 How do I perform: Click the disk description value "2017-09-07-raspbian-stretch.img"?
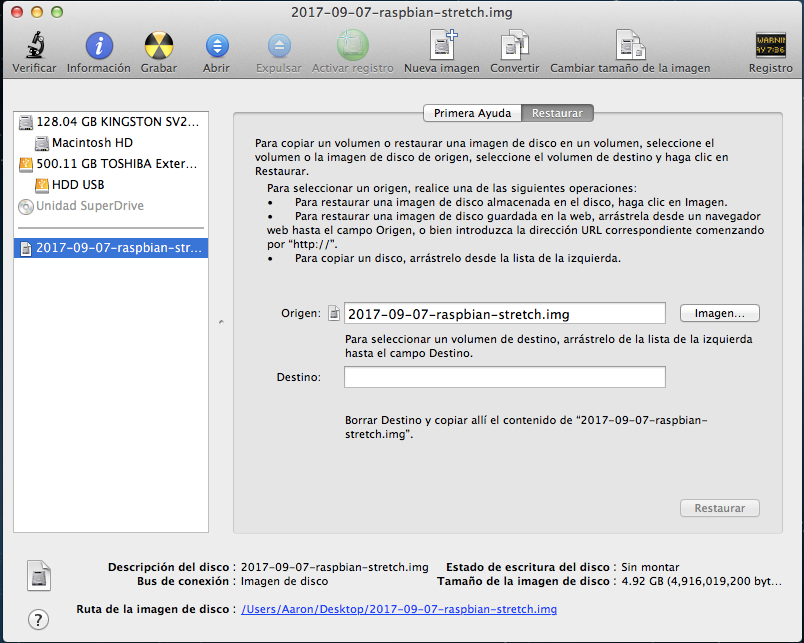click(x=334, y=567)
